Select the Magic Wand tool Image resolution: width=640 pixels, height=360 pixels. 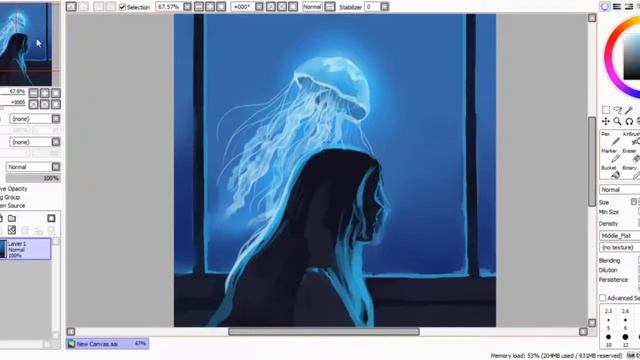[629, 110]
